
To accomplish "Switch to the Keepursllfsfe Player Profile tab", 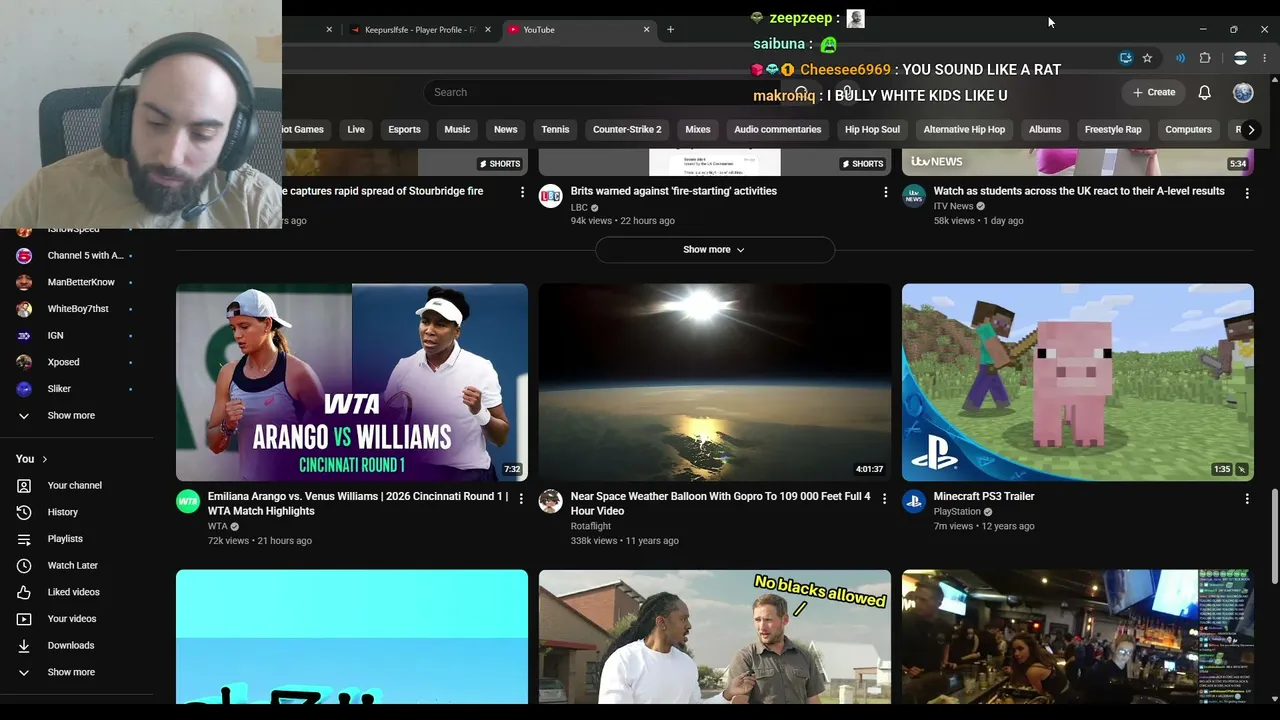I will 419,29.
